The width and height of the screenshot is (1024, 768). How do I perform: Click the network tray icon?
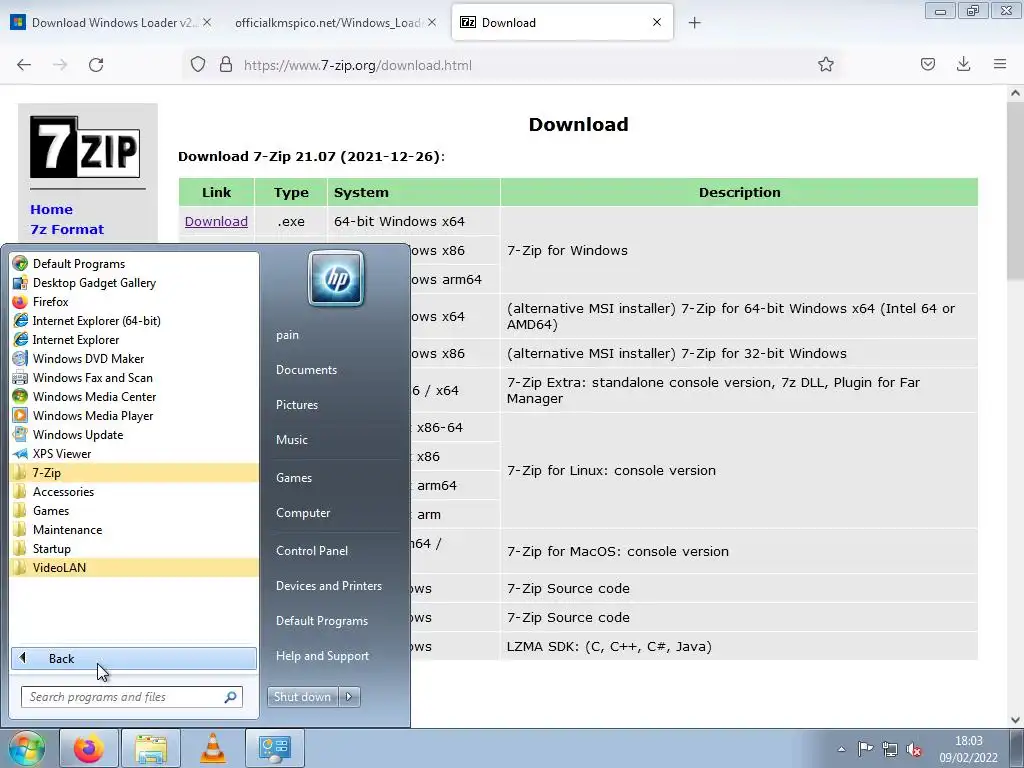pos(889,749)
